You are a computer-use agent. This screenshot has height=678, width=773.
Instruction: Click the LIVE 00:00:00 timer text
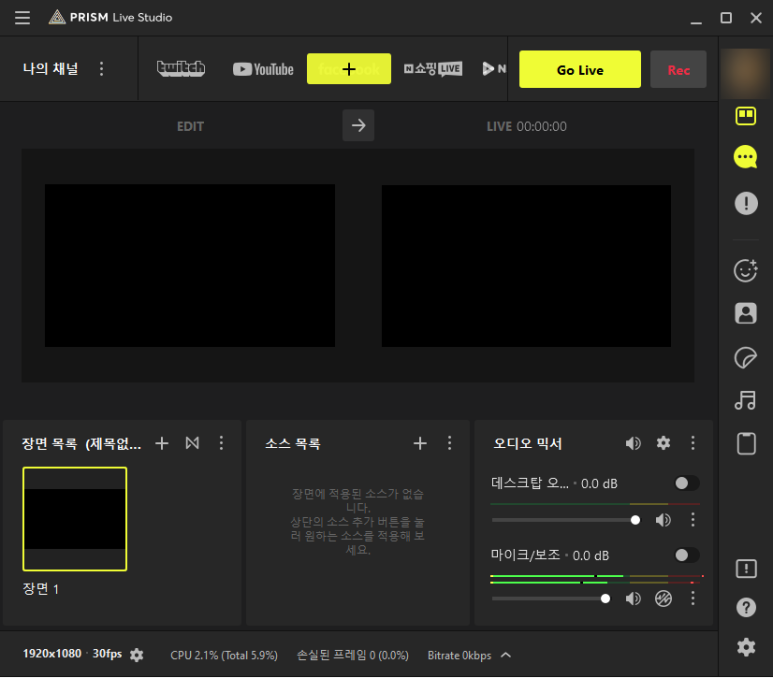(x=527, y=127)
